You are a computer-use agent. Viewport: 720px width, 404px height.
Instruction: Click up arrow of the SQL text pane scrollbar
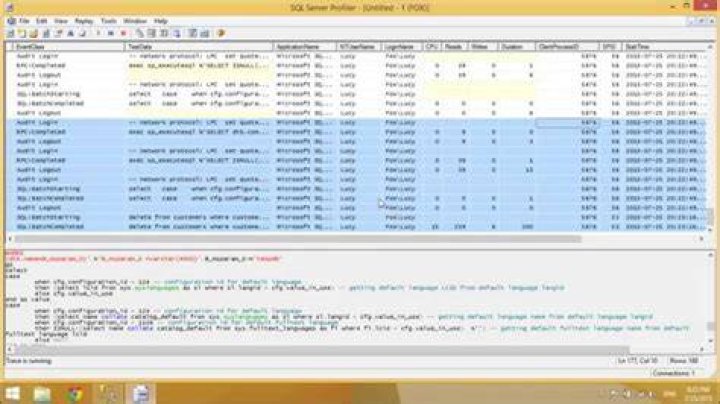pos(710,255)
